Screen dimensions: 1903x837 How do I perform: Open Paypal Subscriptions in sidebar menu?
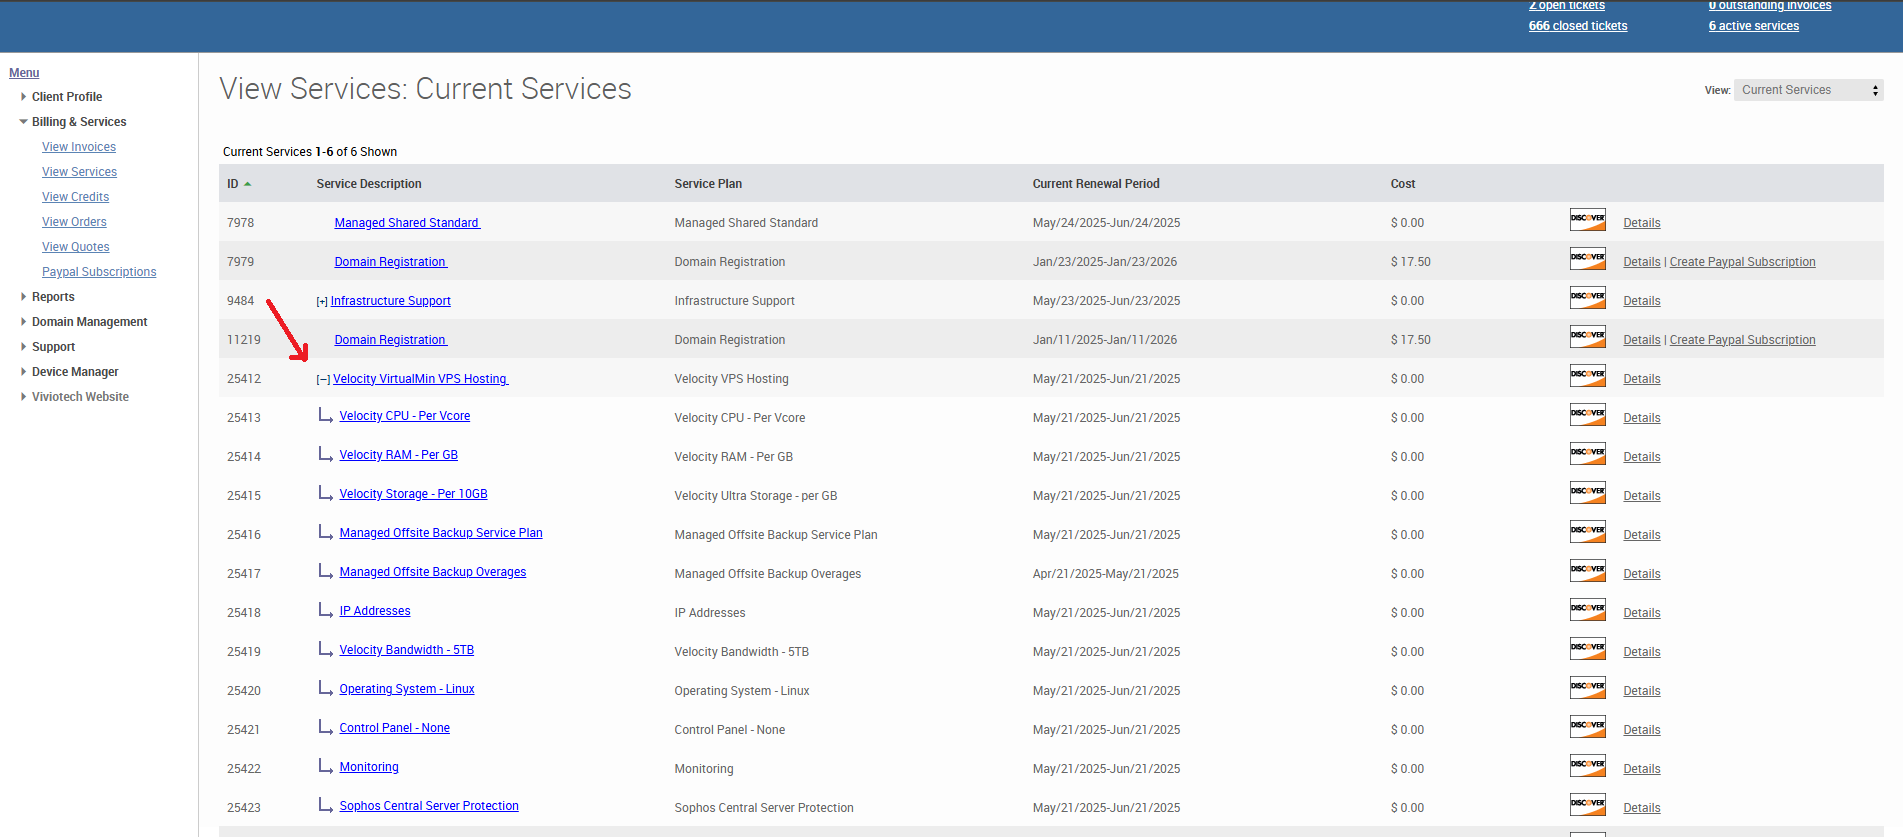(99, 272)
